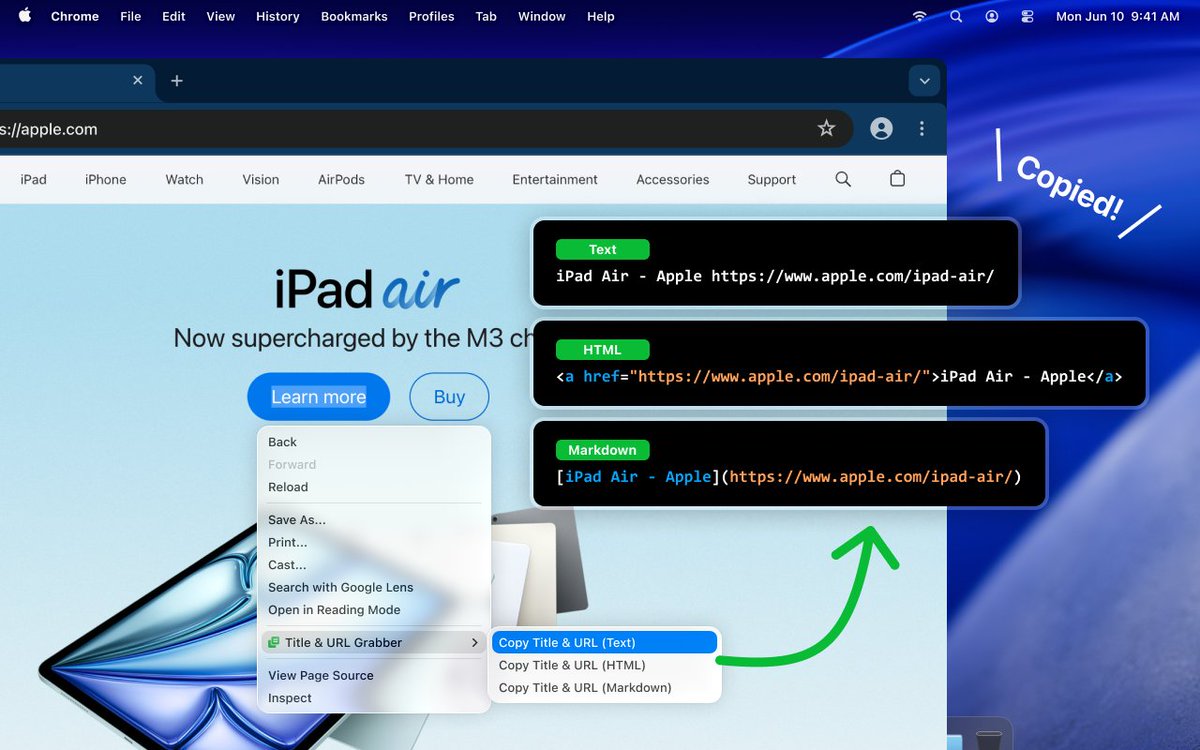Click the user account icon in menu bar
Viewport: 1200px width, 750px height.
pos(991,17)
